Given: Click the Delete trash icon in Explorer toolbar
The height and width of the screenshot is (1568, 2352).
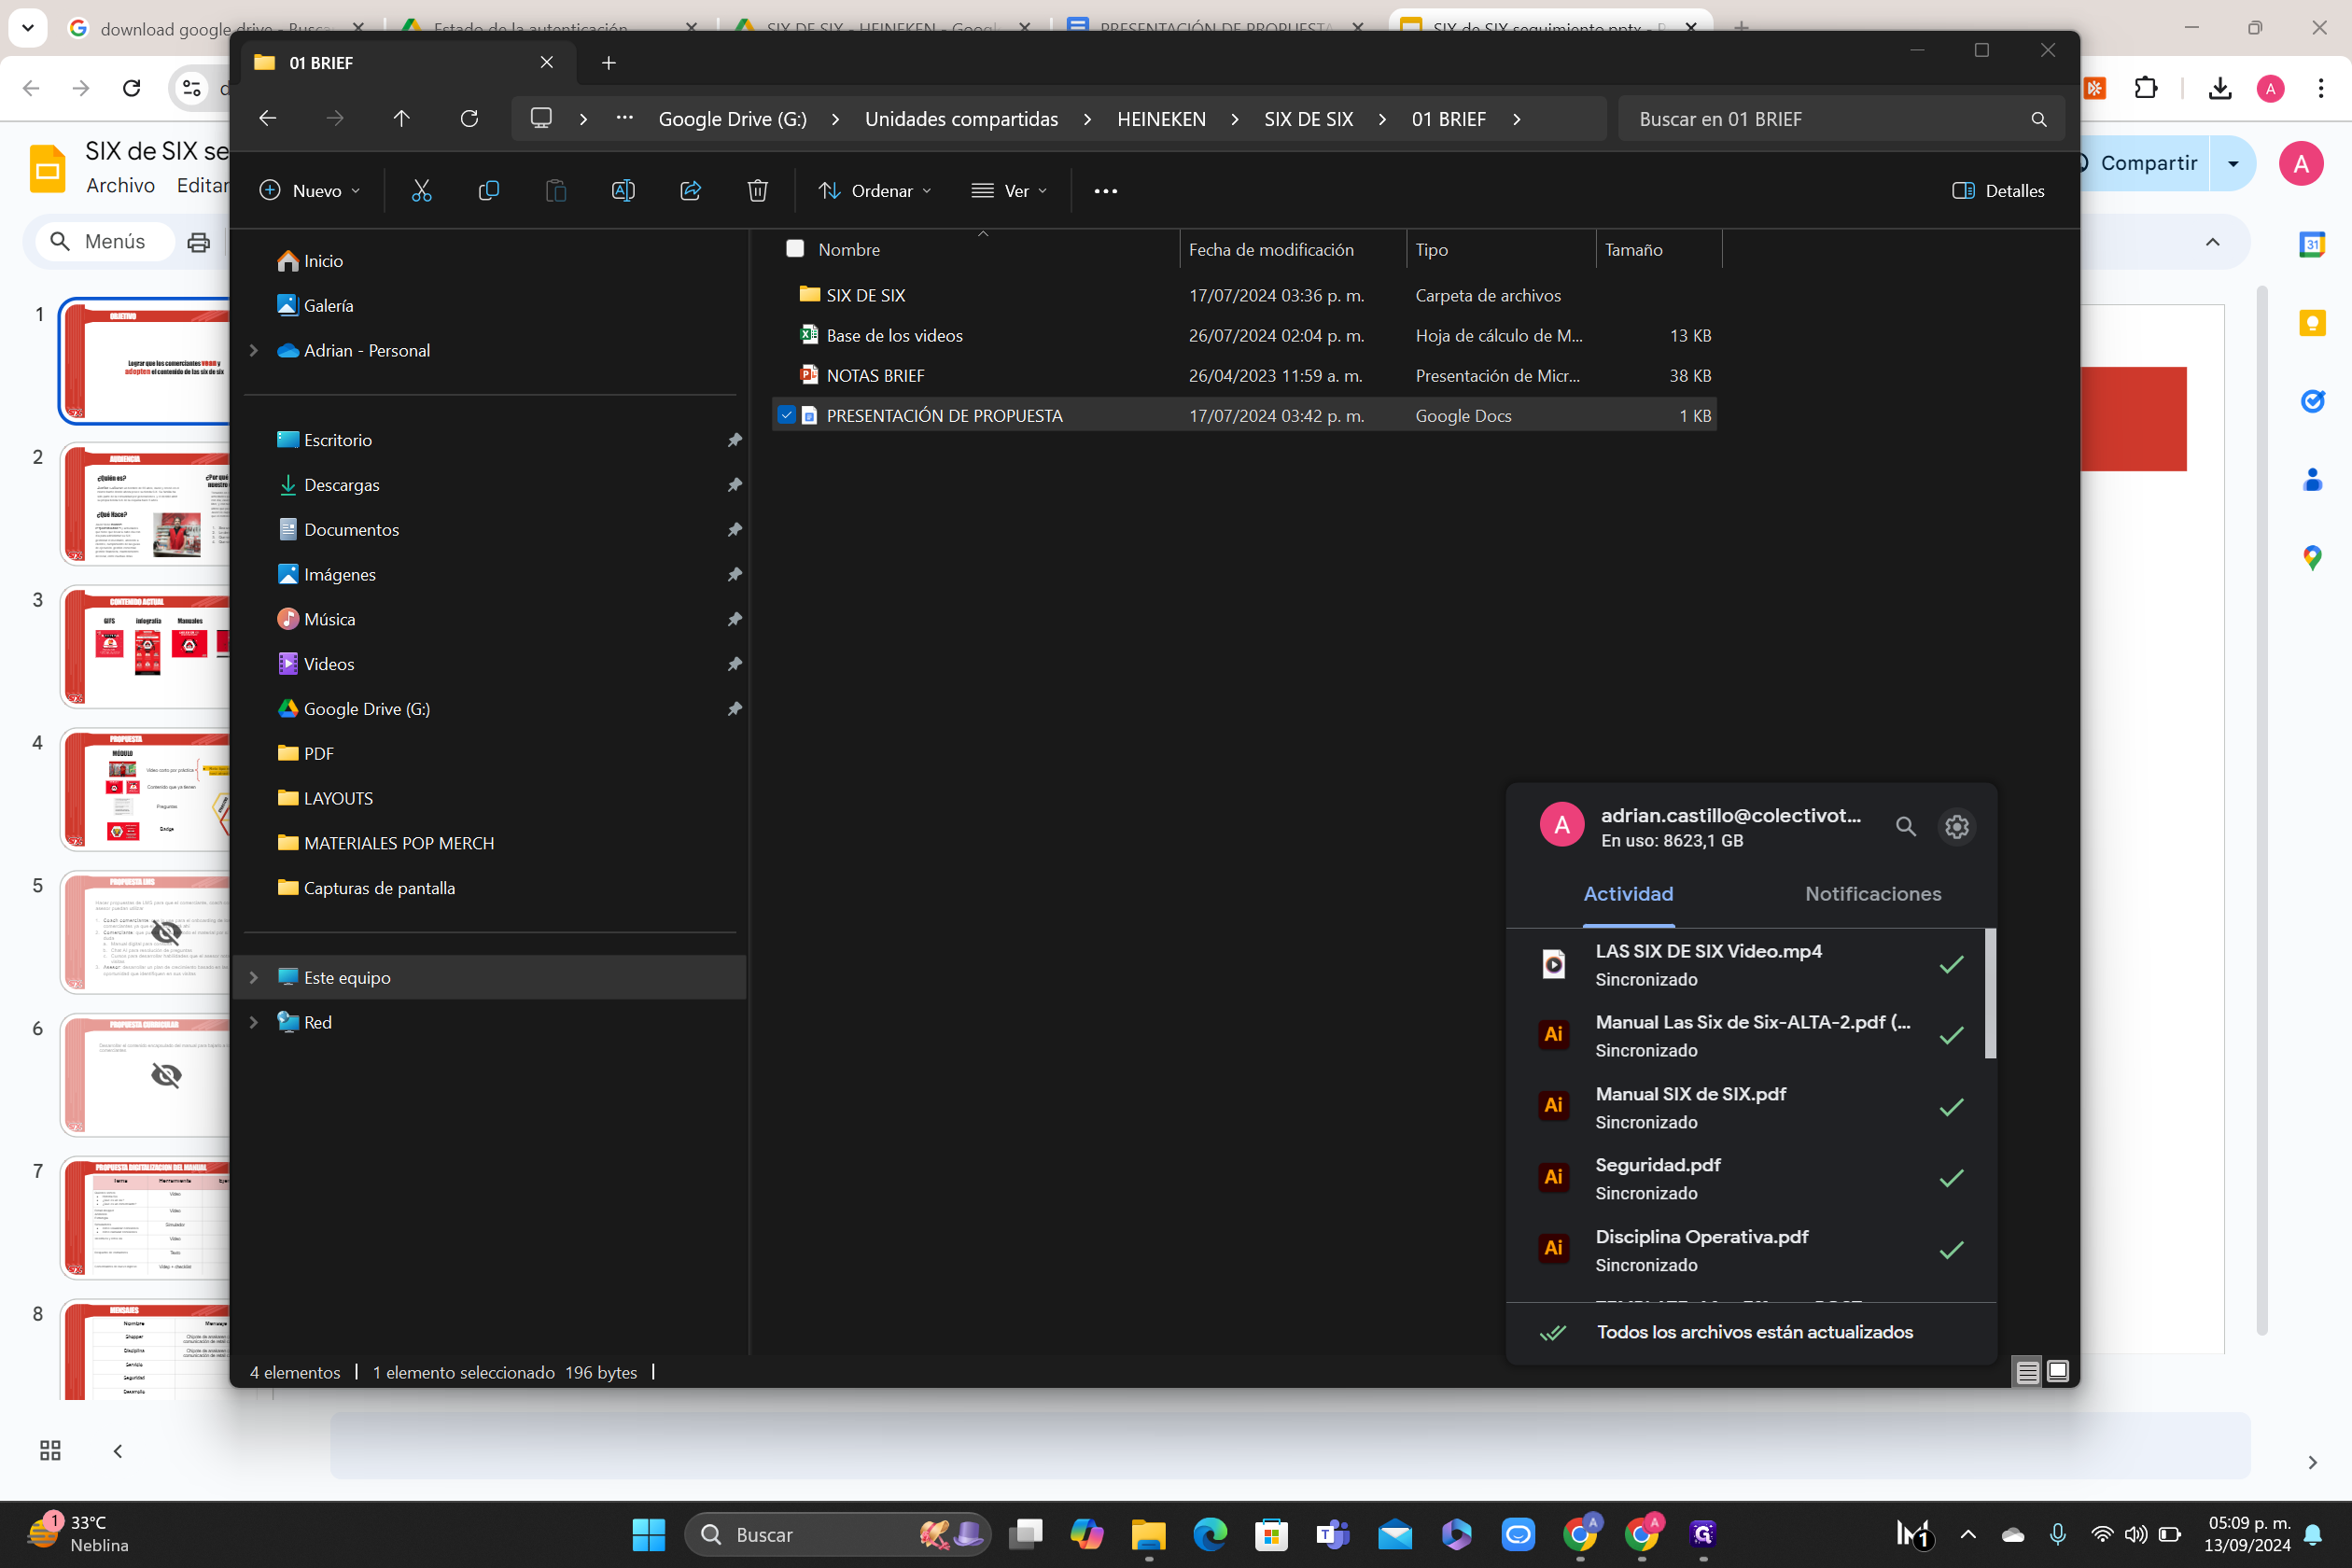Looking at the screenshot, I should [757, 190].
